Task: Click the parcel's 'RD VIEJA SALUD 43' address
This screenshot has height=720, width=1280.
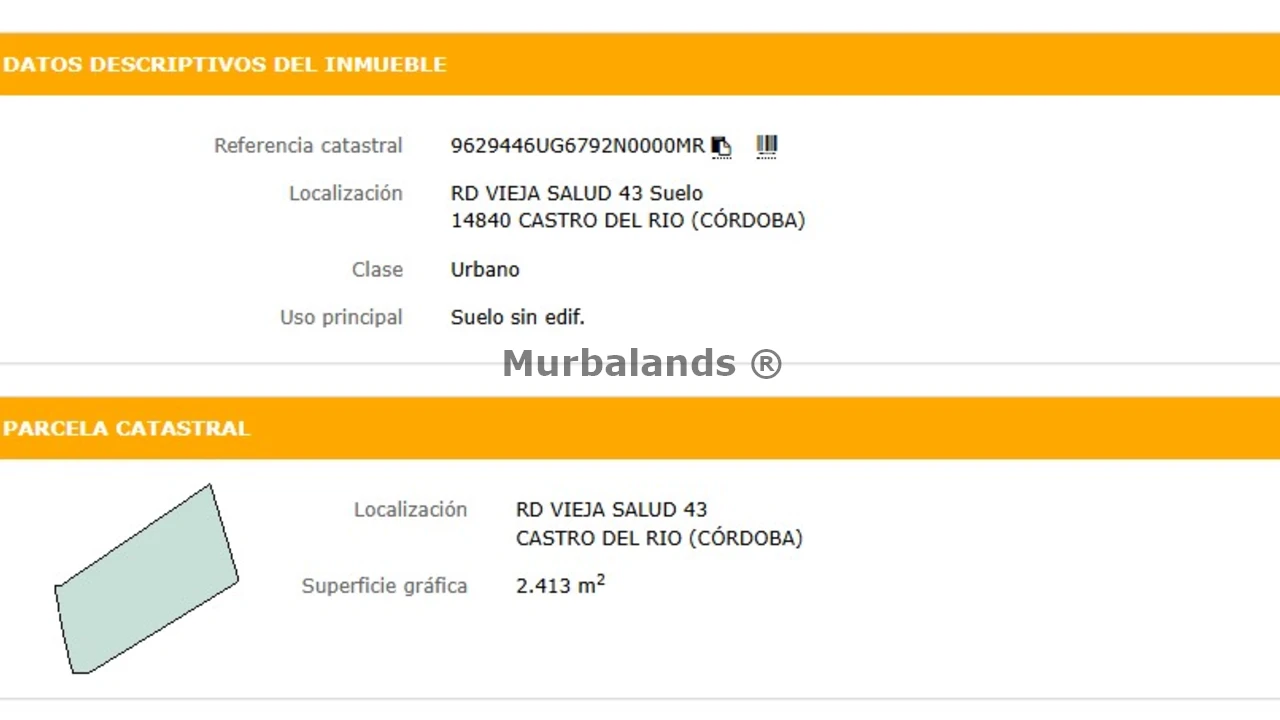Action: [x=611, y=510]
